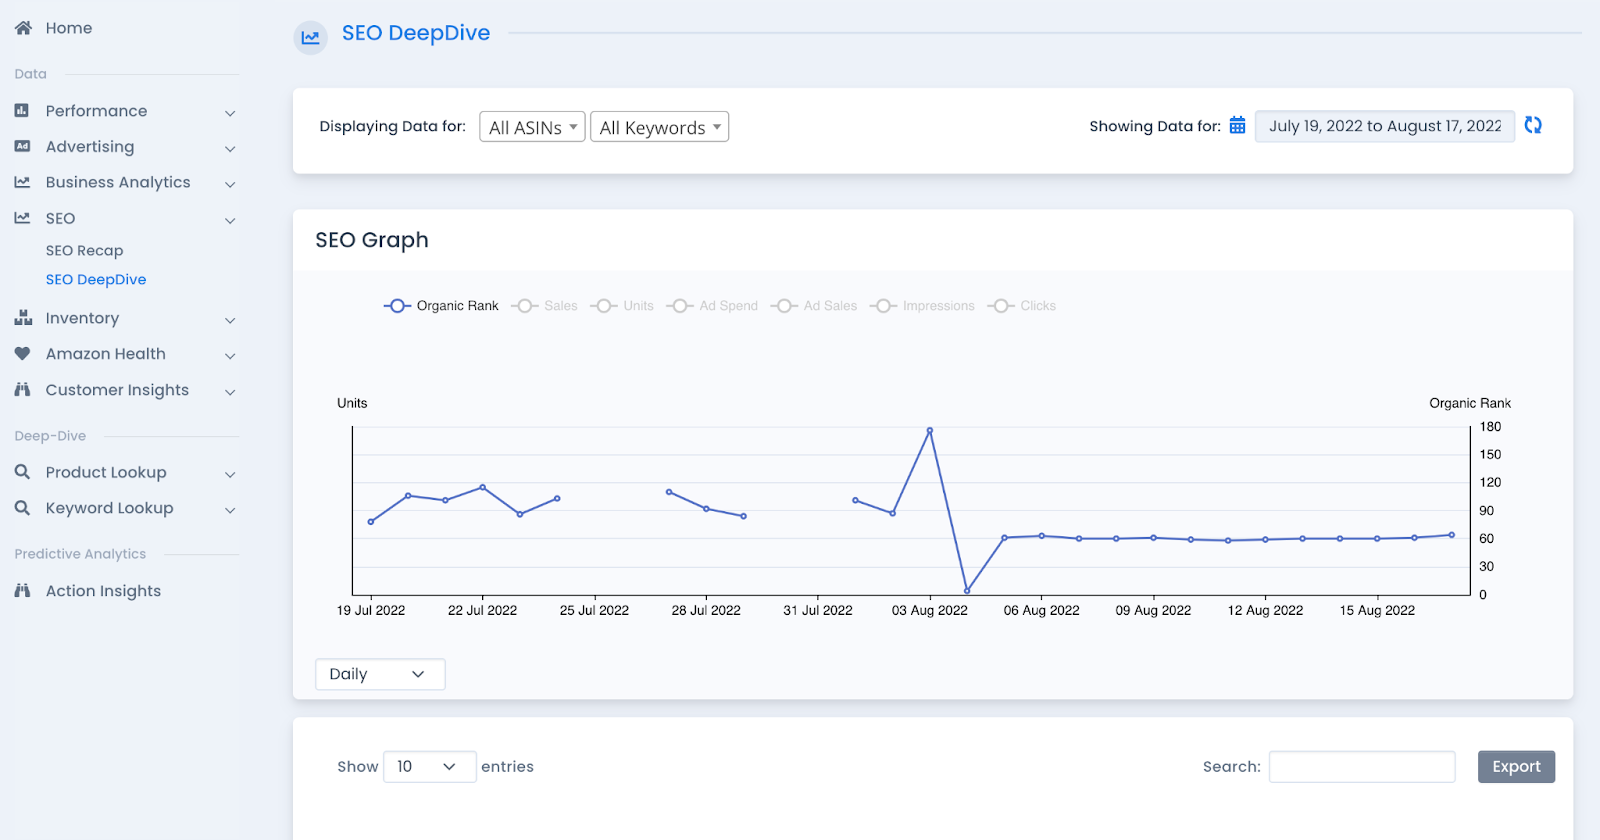This screenshot has height=840, width=1600.
Task: Open the All Keywords dropdown
Action: pyautogui.click(x=660, y=127)
